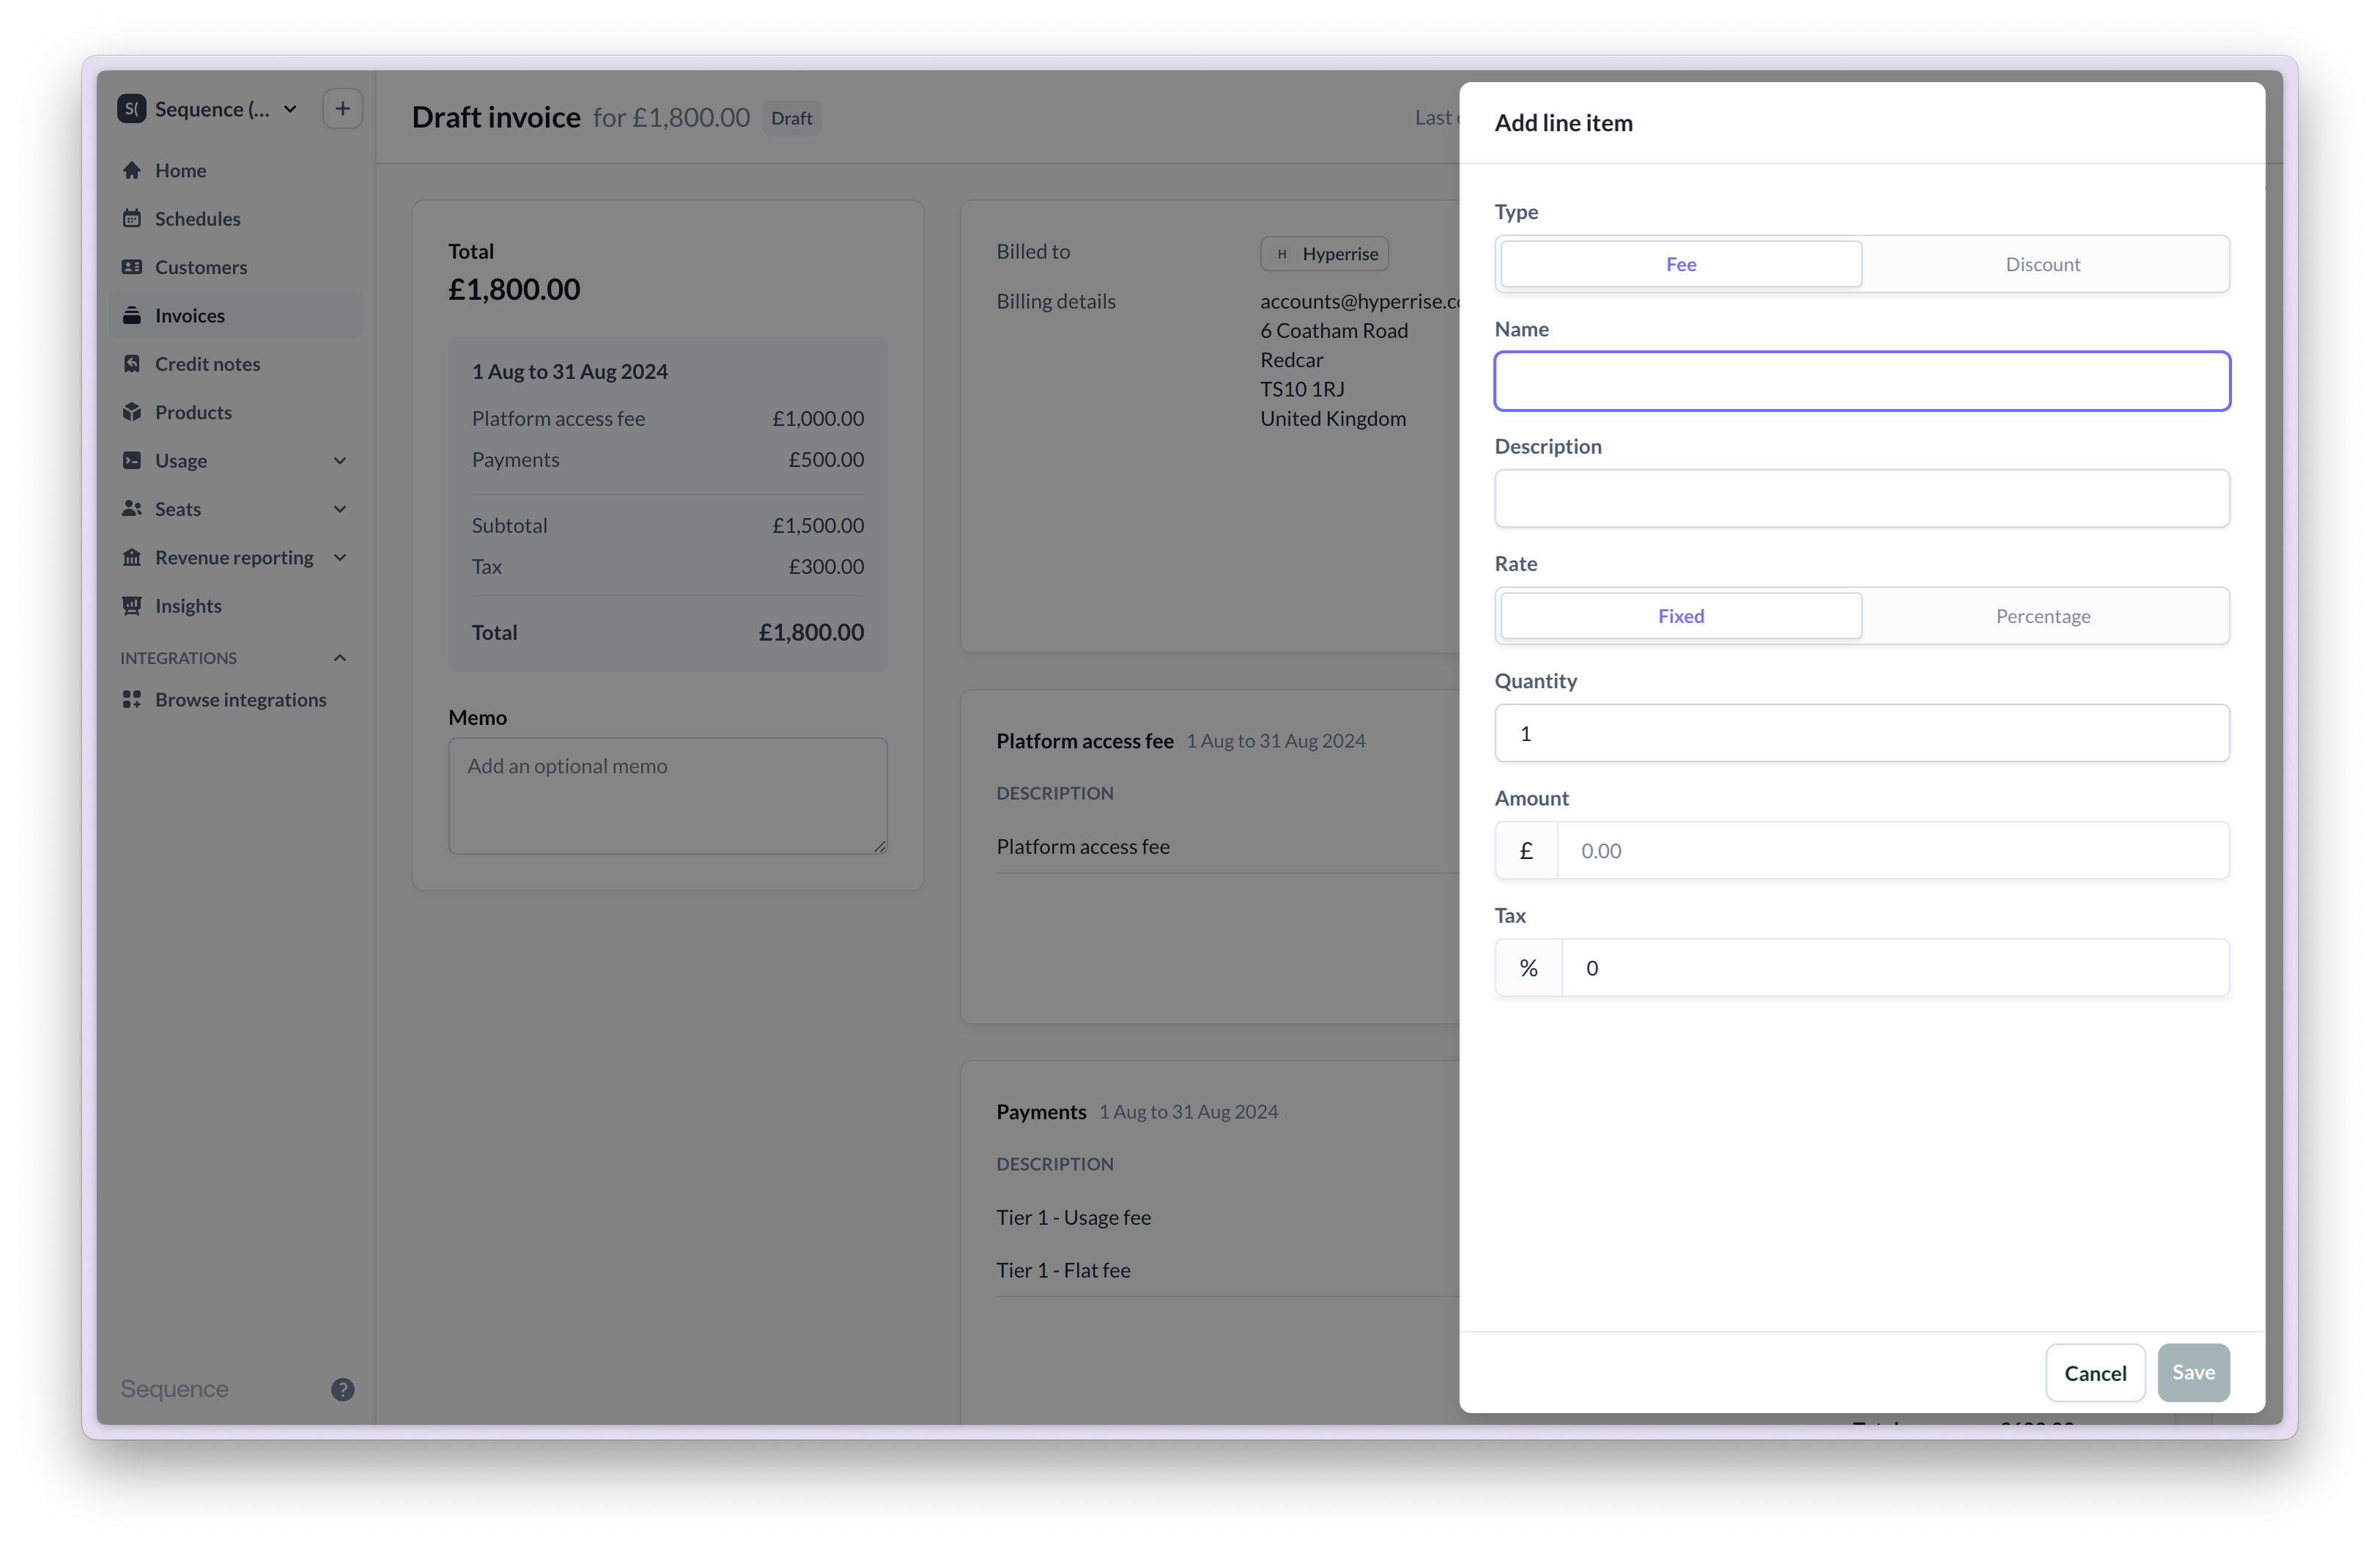The width and height of the screenshot is (2380, 1548).
Task: Open the help question mark icon
Action: tap(343, 1389)
